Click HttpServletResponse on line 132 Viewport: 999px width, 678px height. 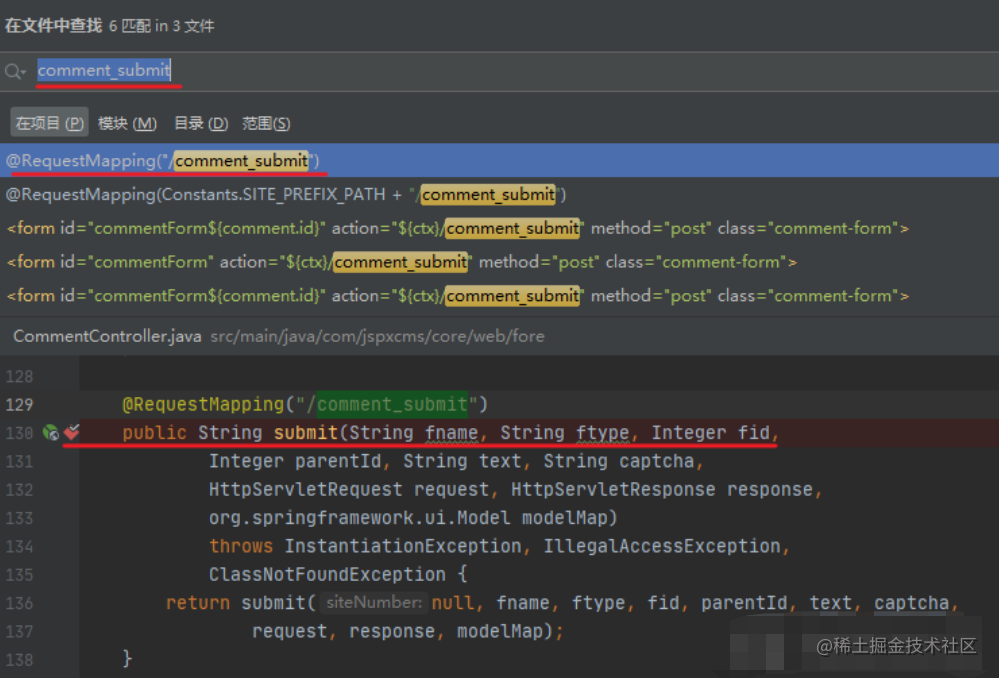(613, 489)
